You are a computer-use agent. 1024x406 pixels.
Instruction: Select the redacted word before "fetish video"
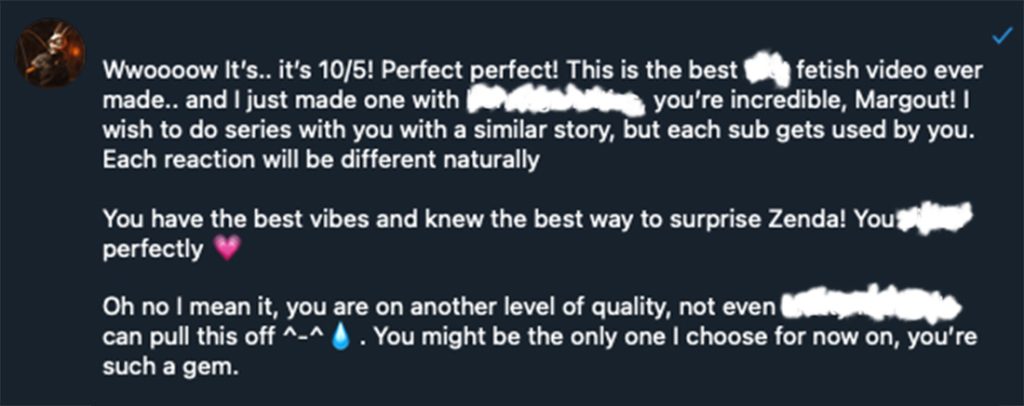(768, 72)
